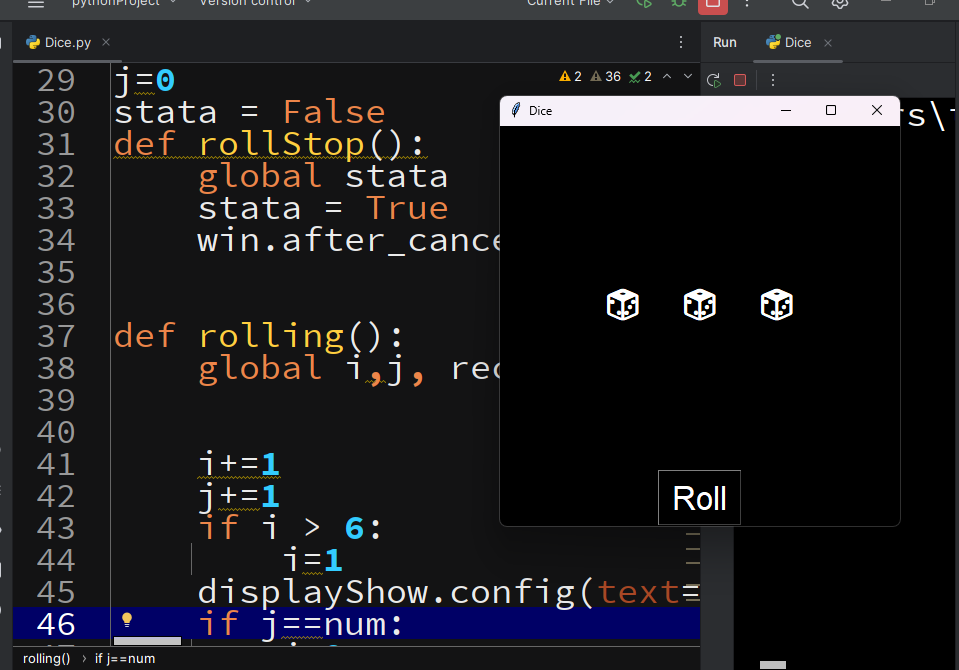Viewport: 959px width, 670px height.
Task: Stop the process from the Run panel toolbar
Action: [x=740, y=80]
